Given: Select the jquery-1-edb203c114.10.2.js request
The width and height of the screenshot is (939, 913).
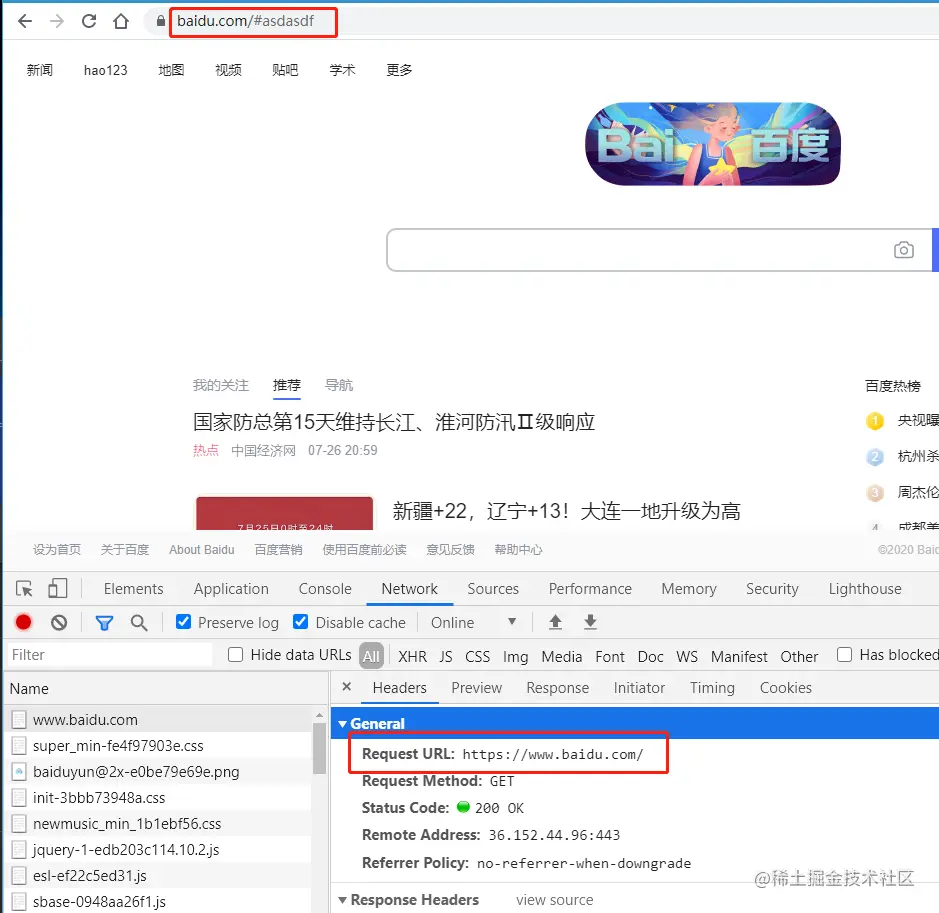Looking at the screenshot, I should coord(159,850).
